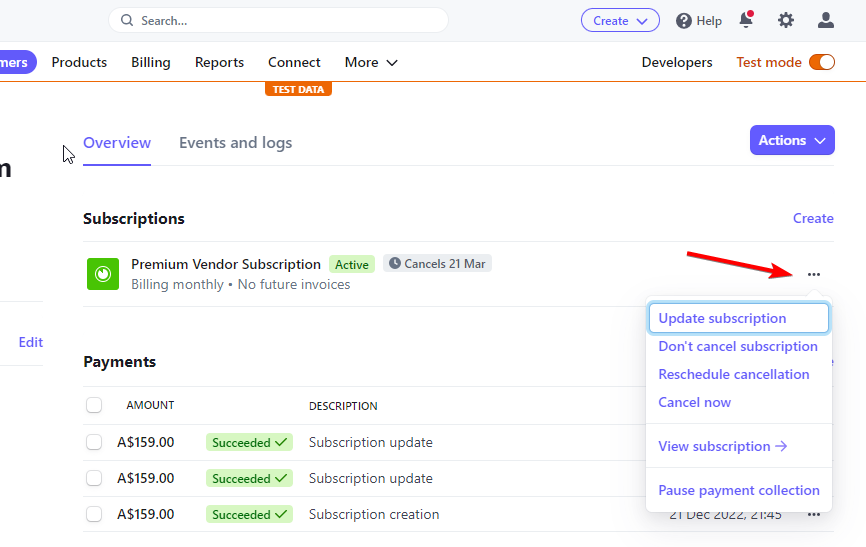The height and width of the screenshot is (547, 866).
Task: Tick the select-all payments checkbox in header
Action: coord(94,405)
